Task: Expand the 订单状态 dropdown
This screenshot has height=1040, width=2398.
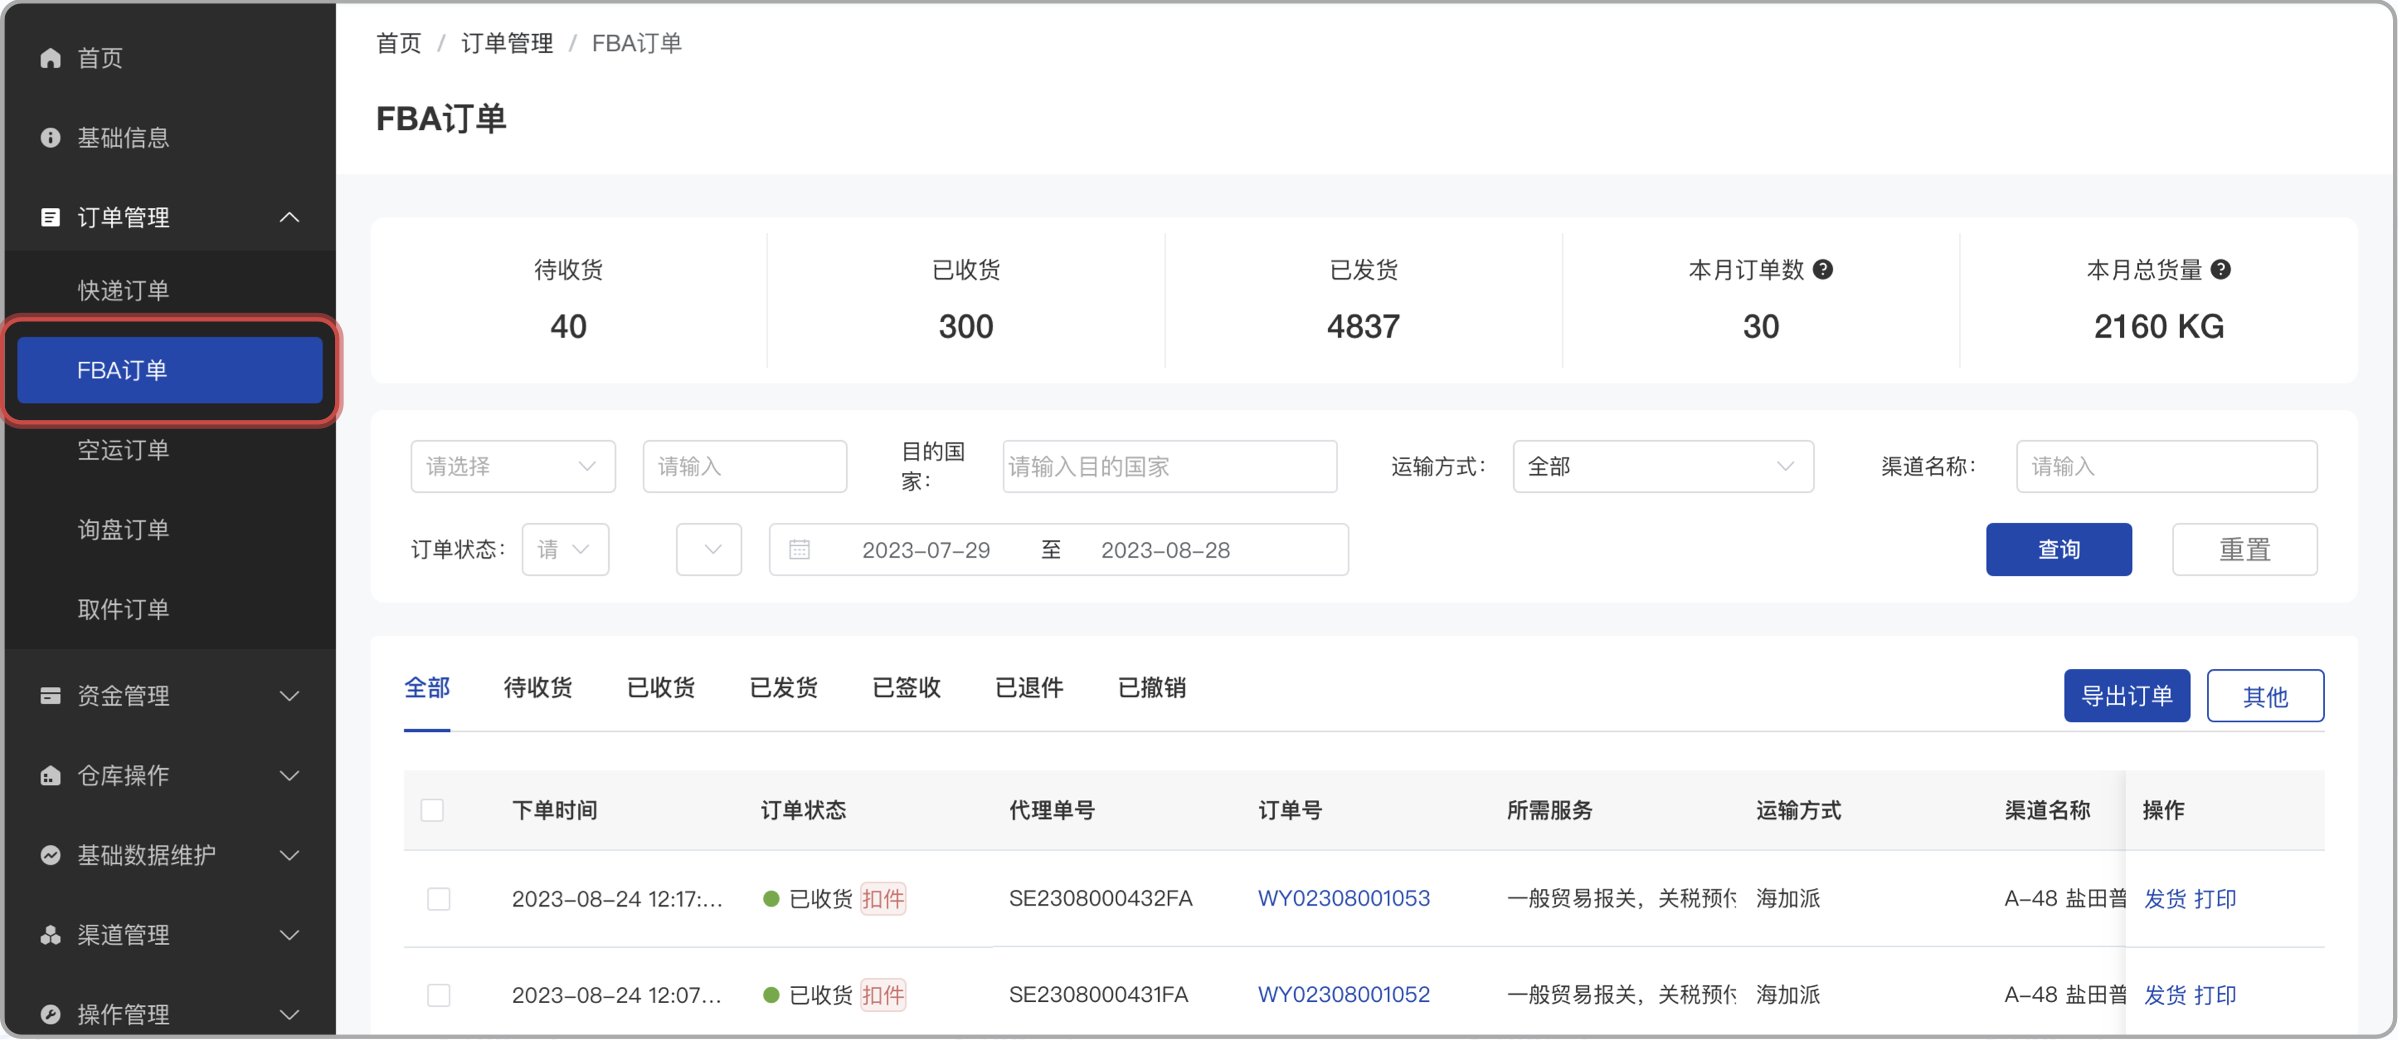Action: 565,549
